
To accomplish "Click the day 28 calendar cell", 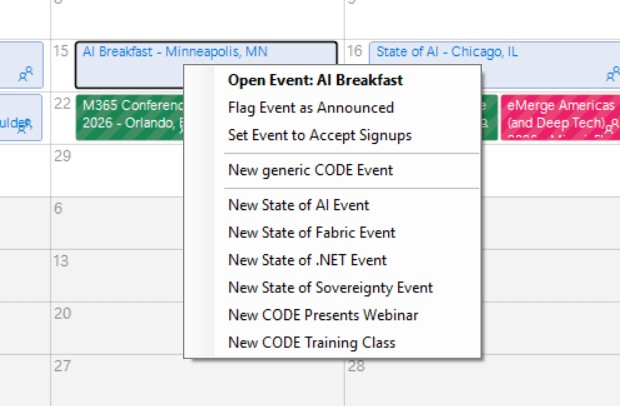I will pos(480,385).
